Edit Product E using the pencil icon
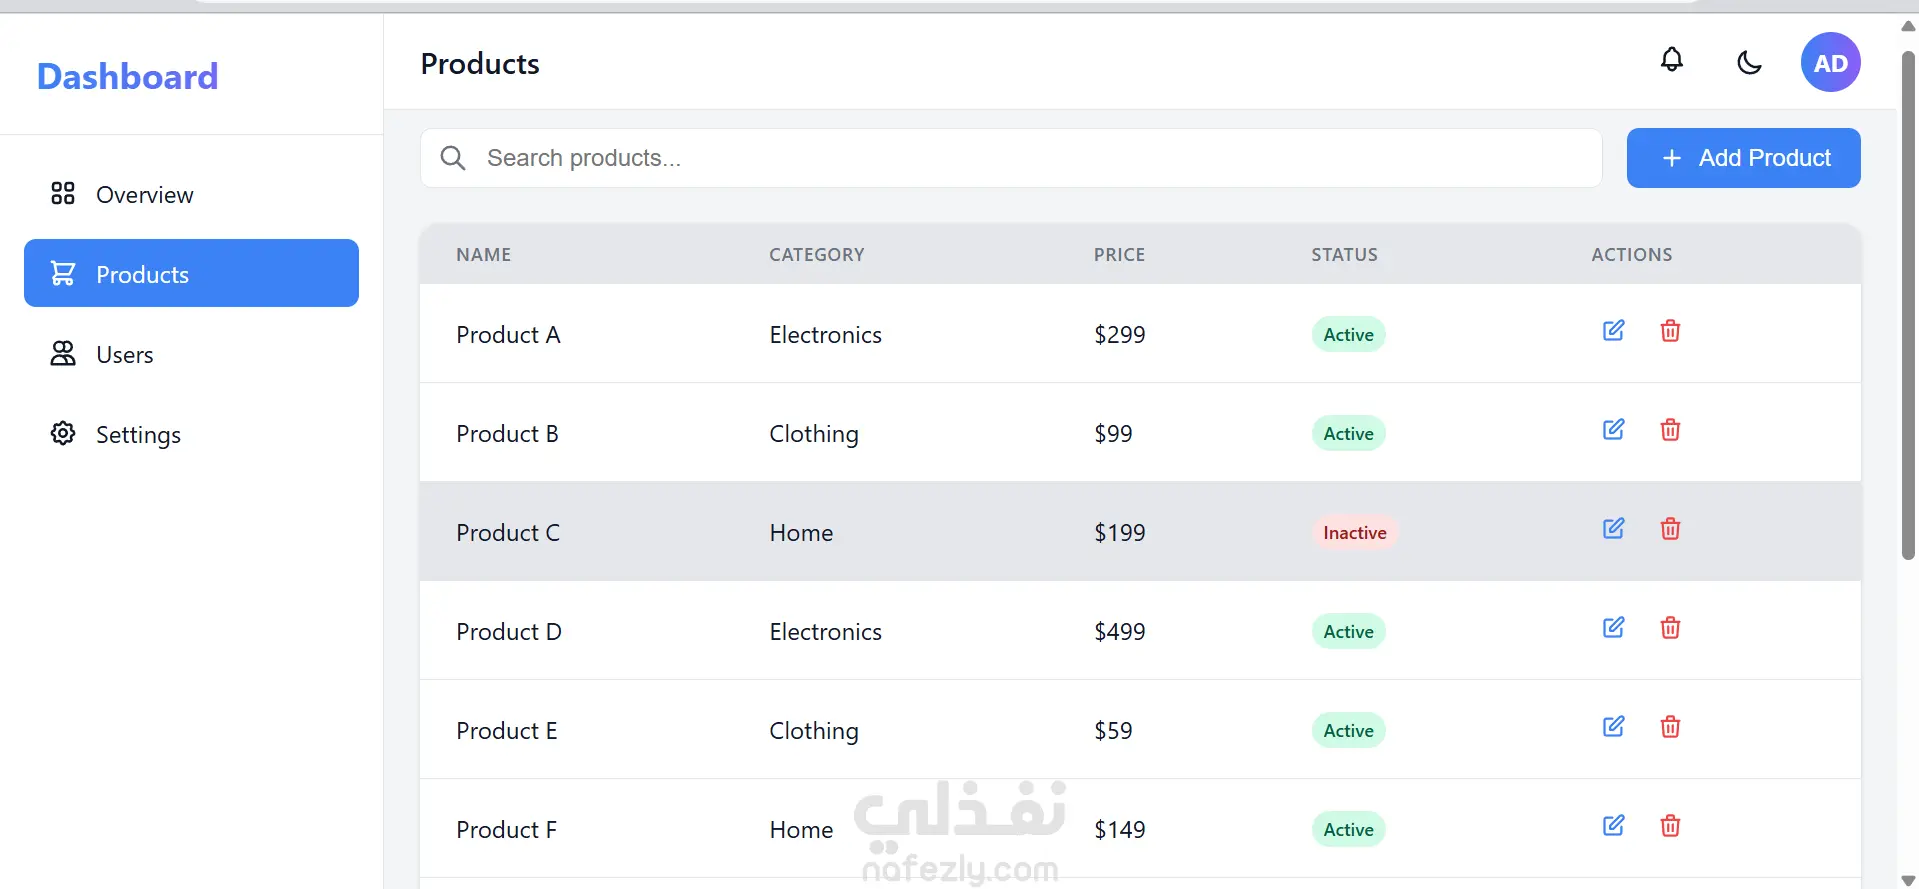1919x889 pixels. pyautogui.click(x=1614, y=727)
